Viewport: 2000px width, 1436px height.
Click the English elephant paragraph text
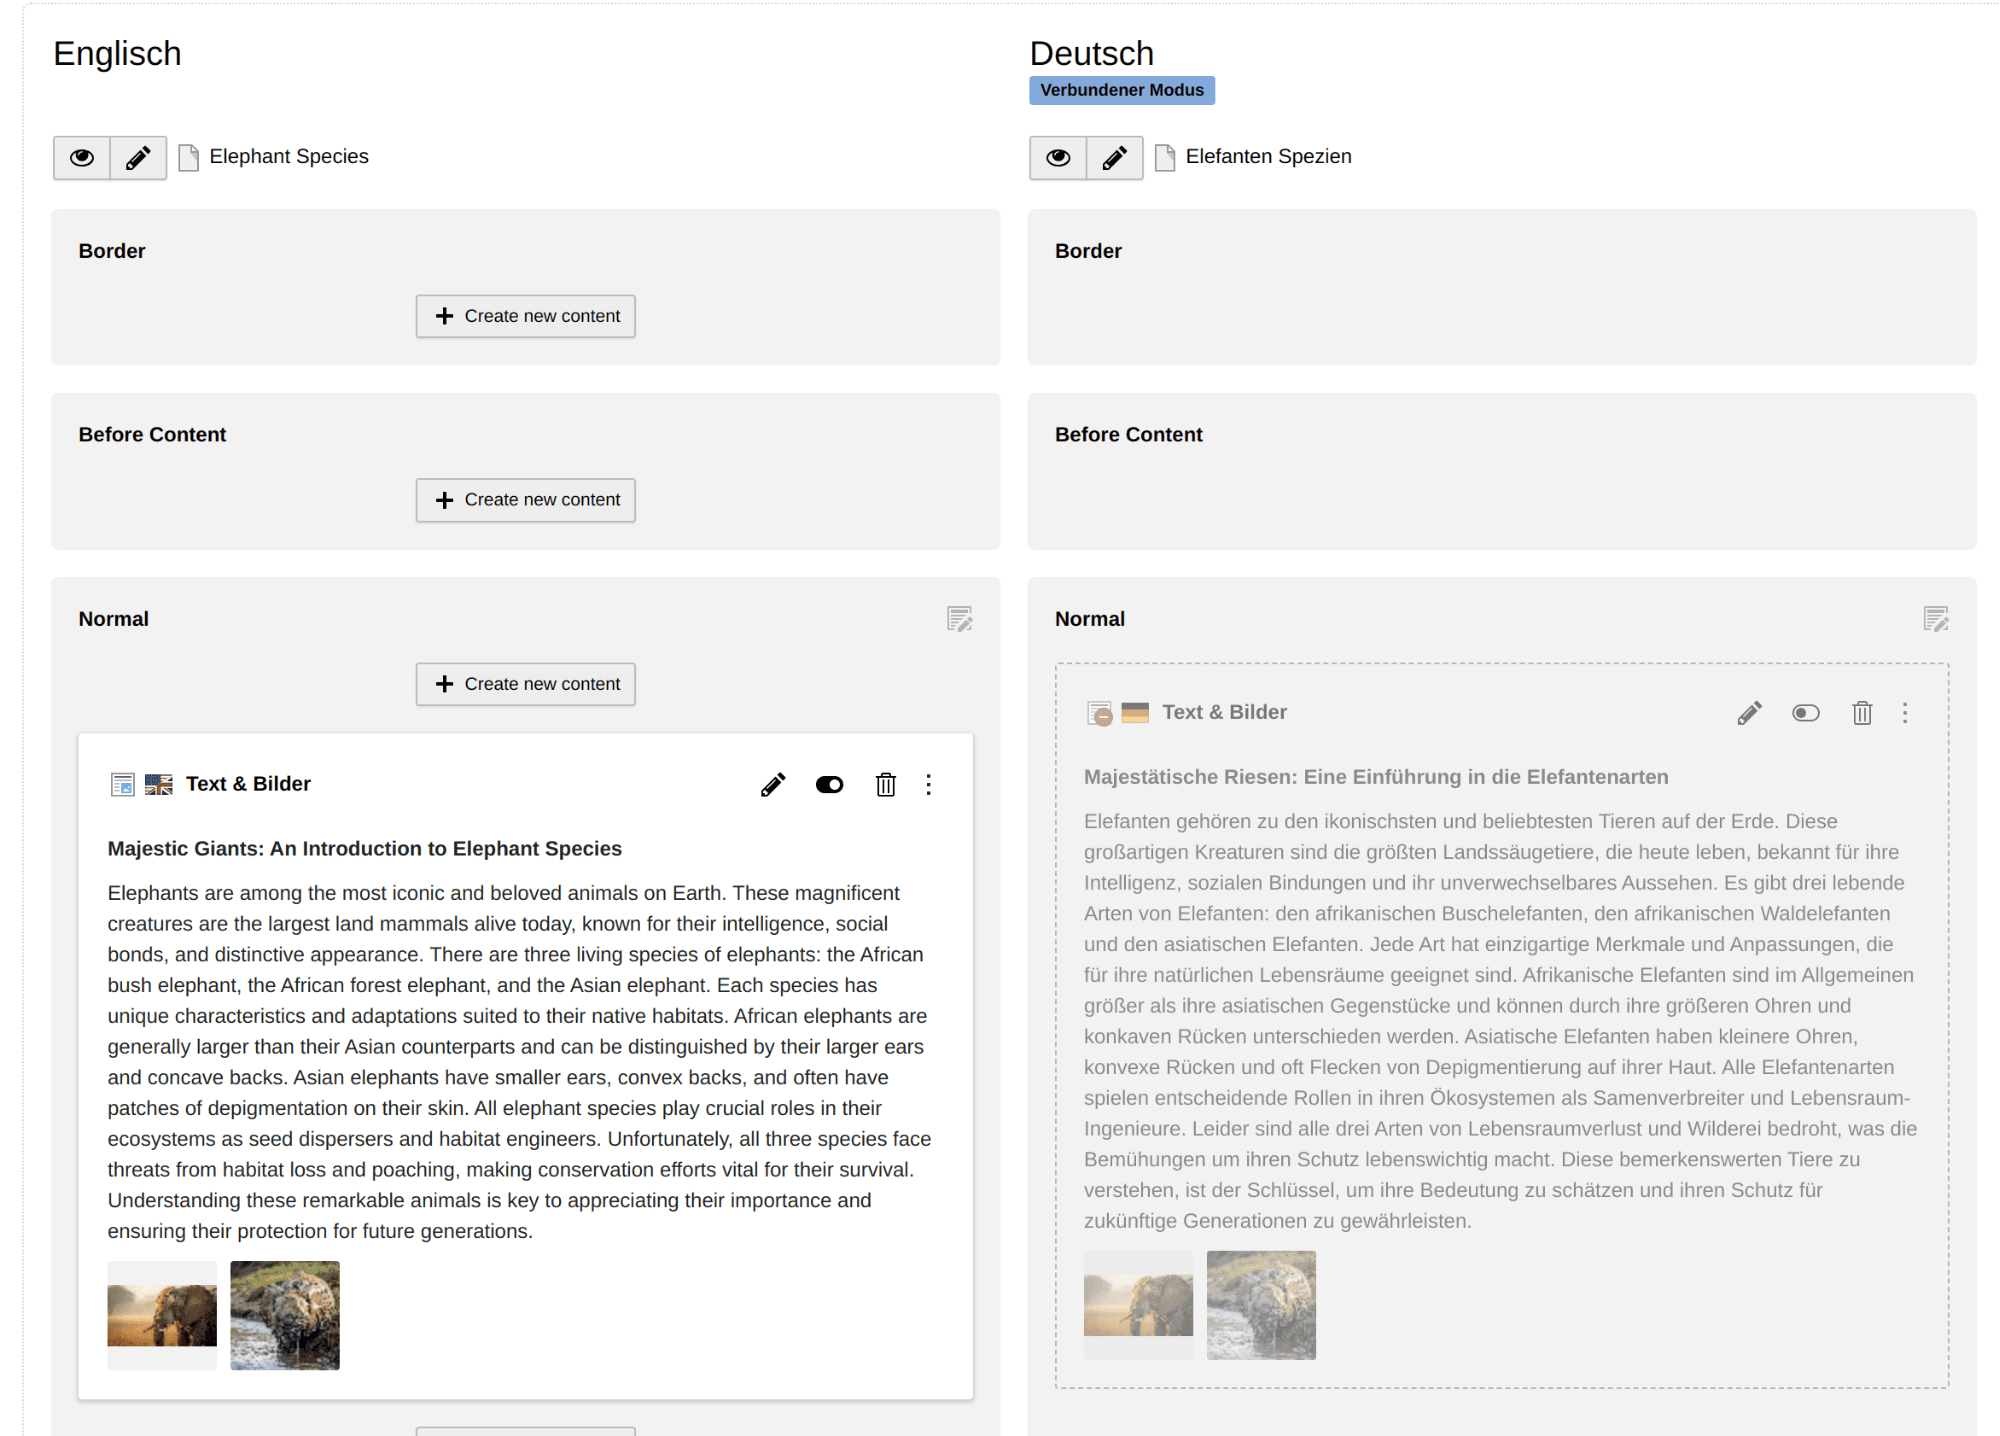[x=520, y=1062]
